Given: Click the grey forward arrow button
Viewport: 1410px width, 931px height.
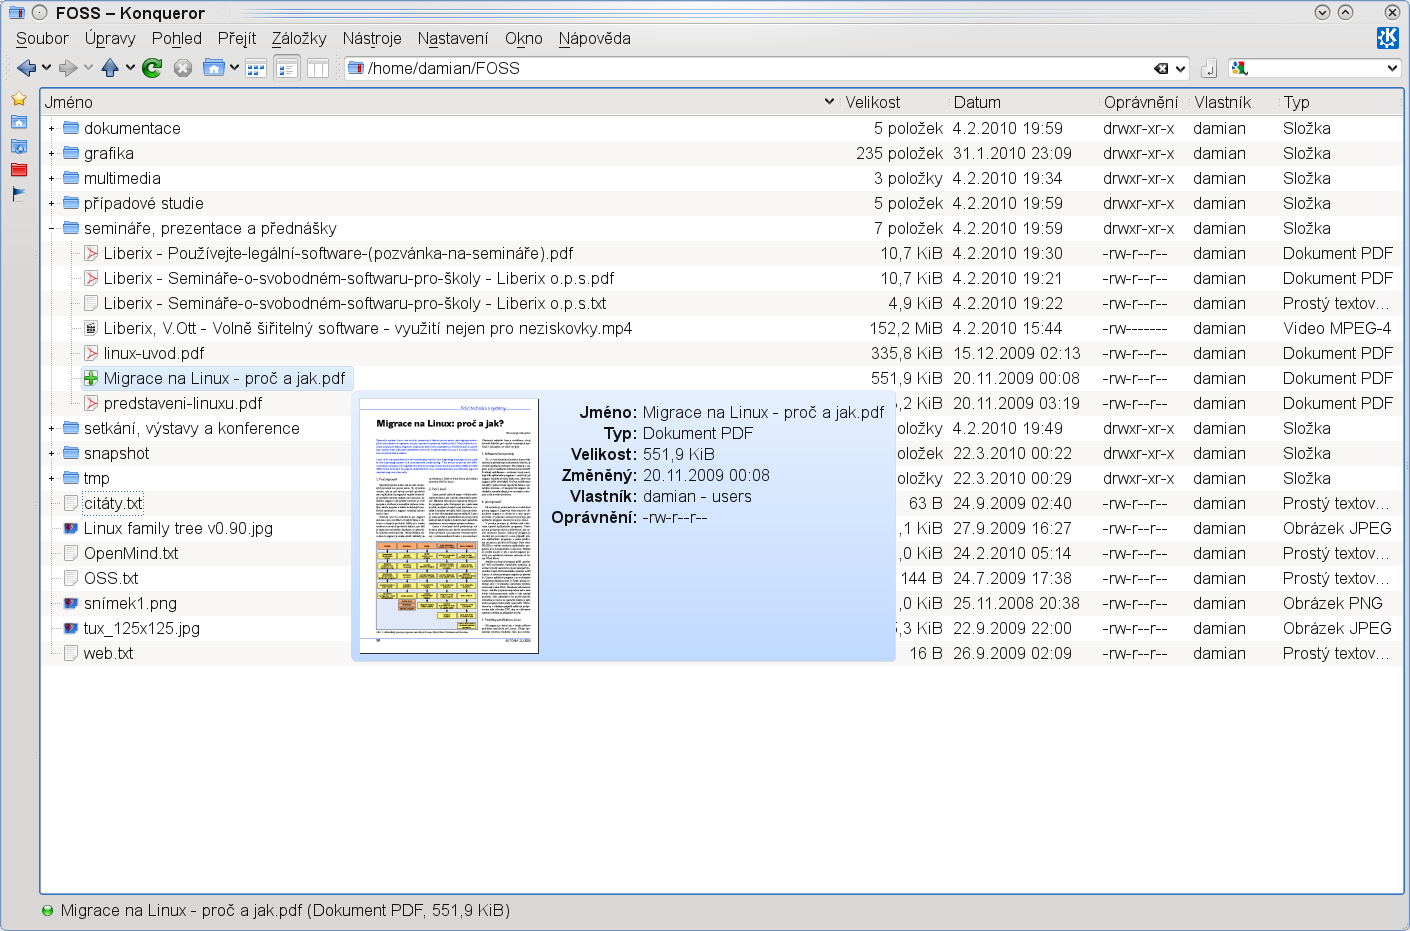Looking at the screenshot, I should tap(68, 68).
